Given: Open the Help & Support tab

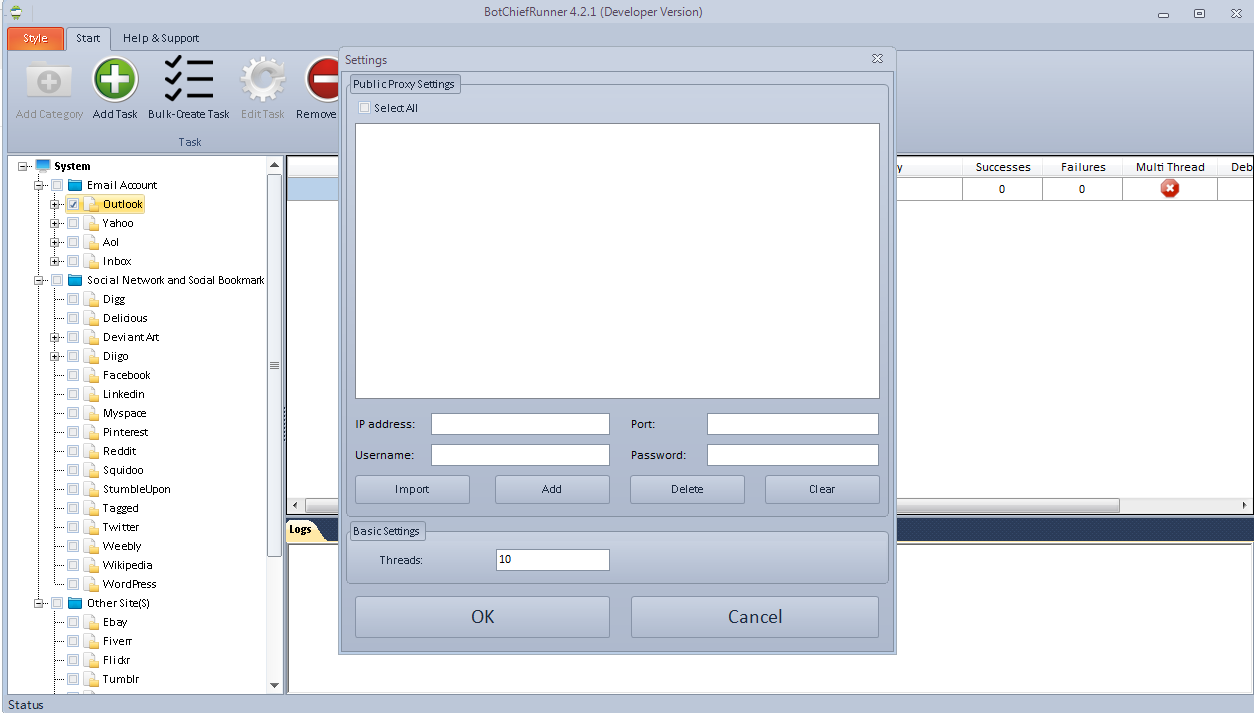Looking at the screenshot, I should pyautogui.click(x=161, y=38).
